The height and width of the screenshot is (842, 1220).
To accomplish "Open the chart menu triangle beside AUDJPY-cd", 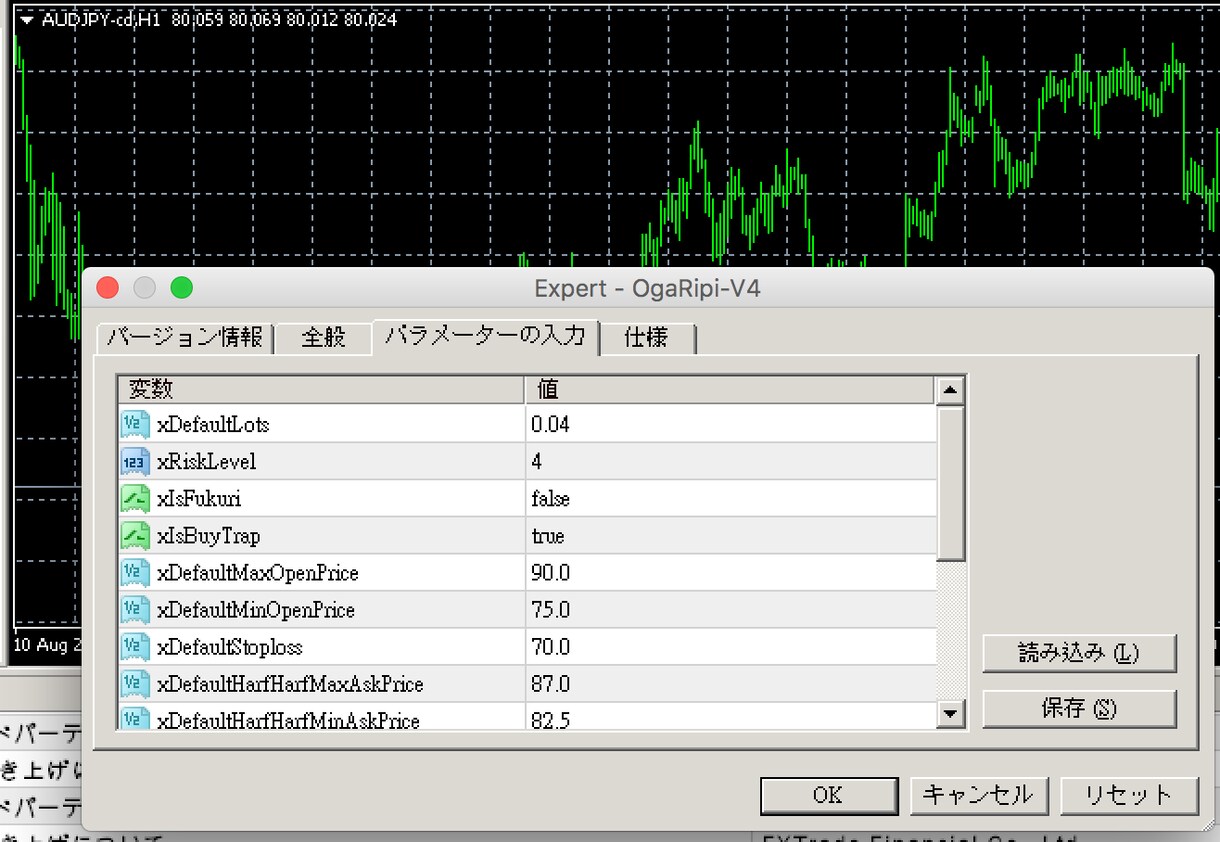I will (x=27, y=20).
